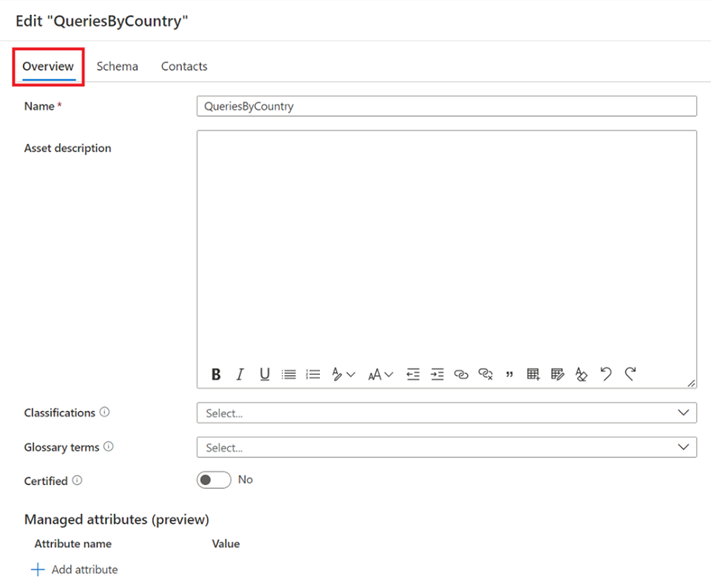Toggle italic formatting icon
Image resolution: width=711 pixels, height=580 pixels.
pos(240,375)
